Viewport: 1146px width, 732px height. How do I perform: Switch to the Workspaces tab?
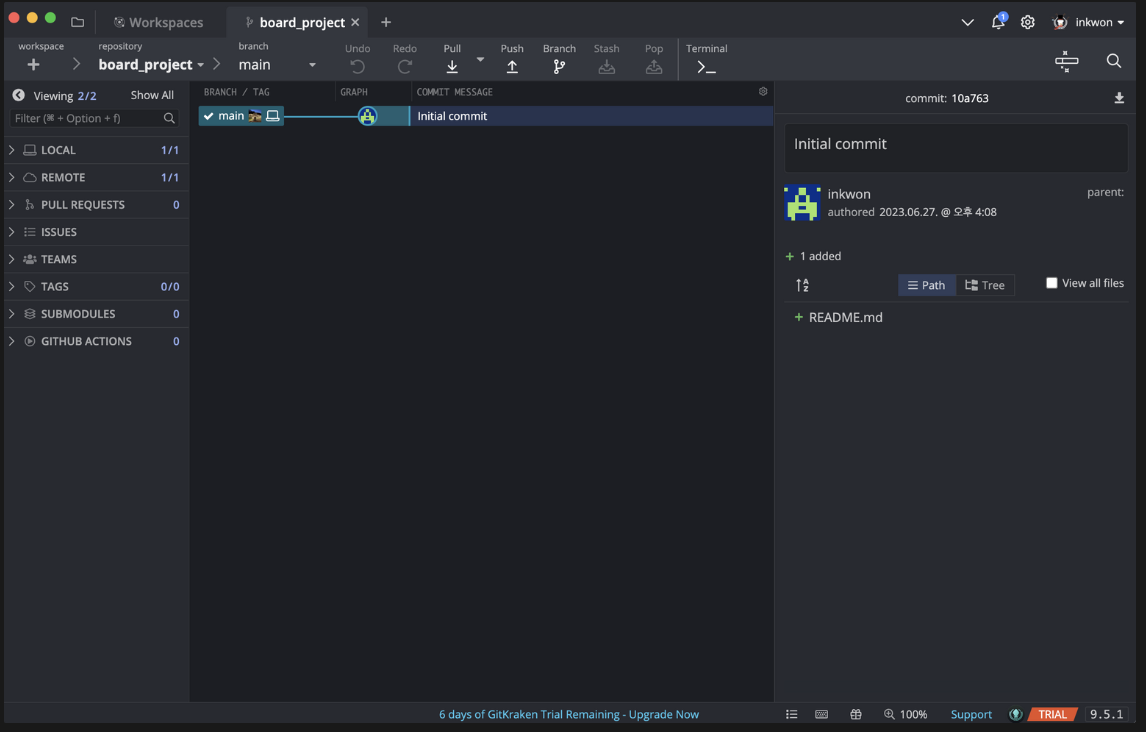pos(159,22)
